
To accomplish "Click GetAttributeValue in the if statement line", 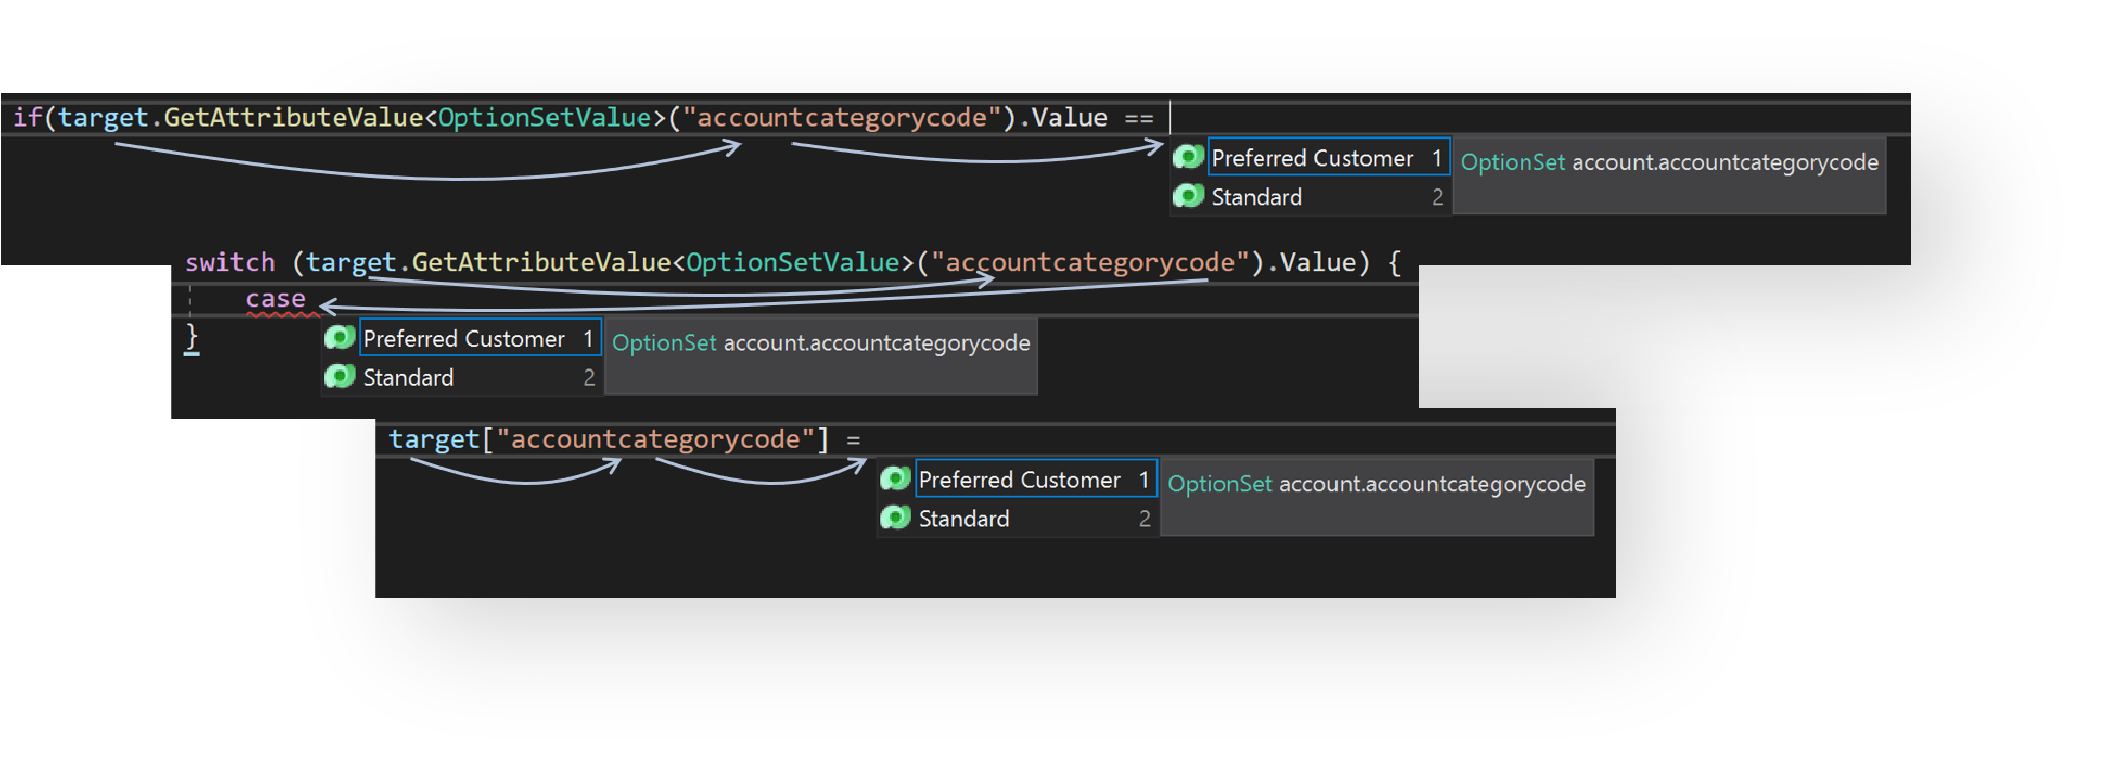I will (293, 118).
